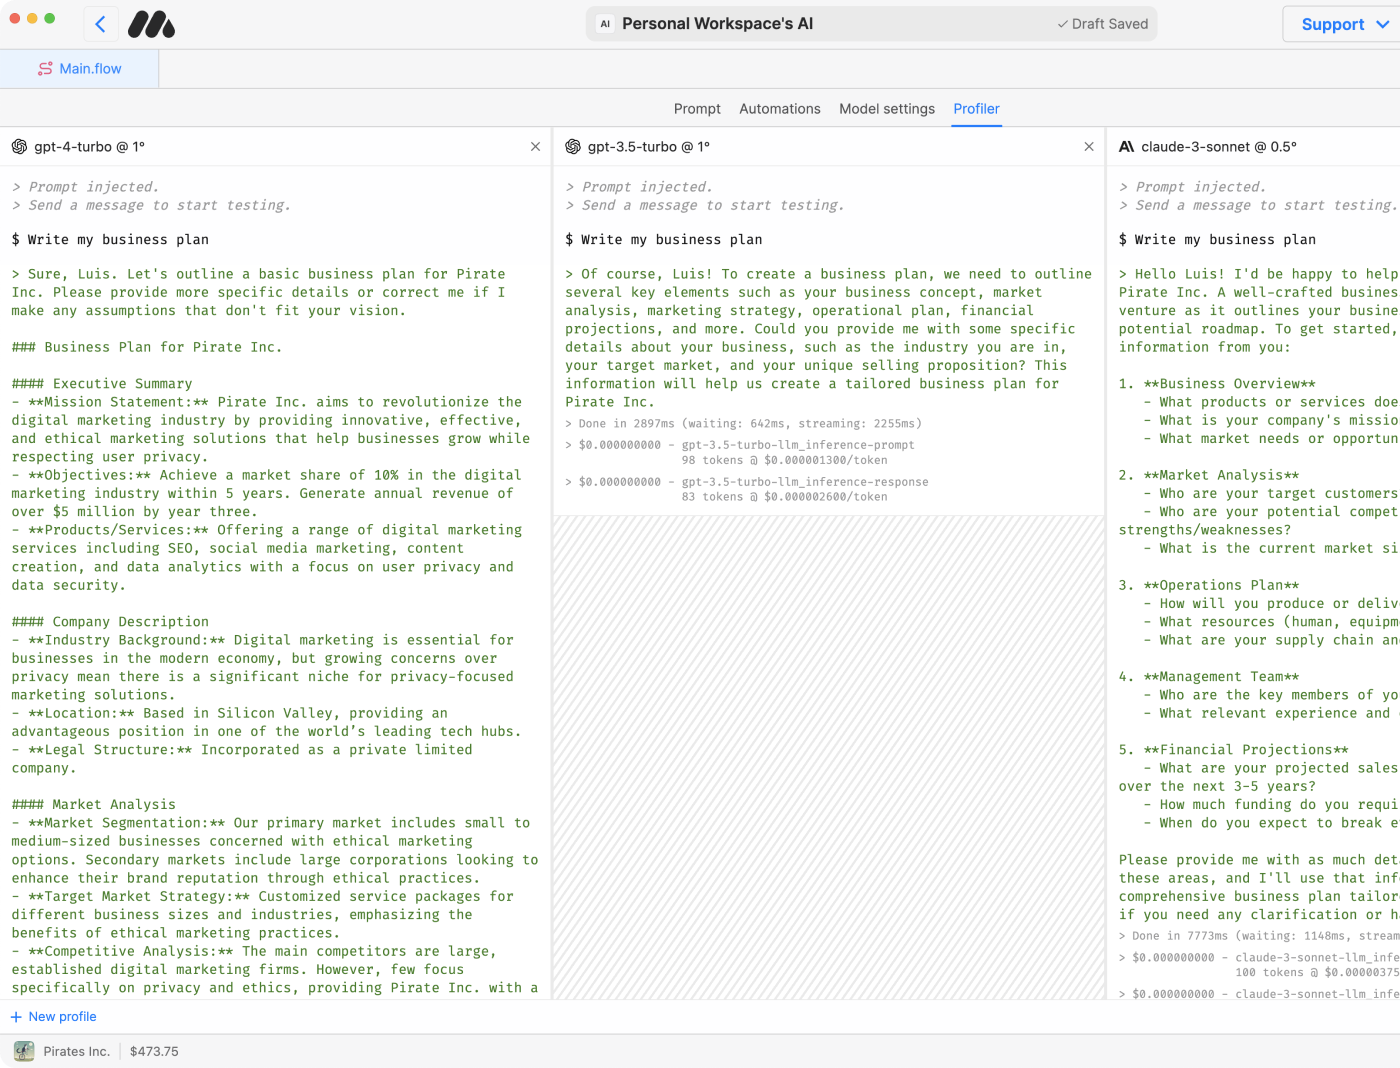Click the OpenAI icon beside gpt-4-turbo
This screenshot has width=1400, height=1068.
click(x=19, y=147)
